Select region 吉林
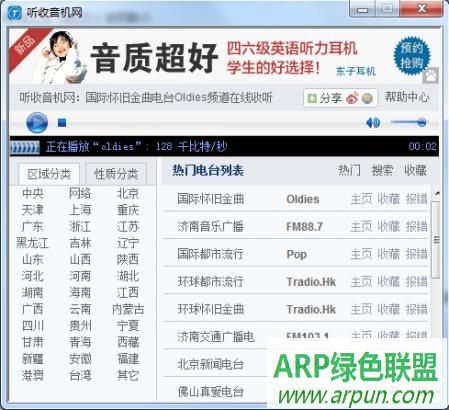The width and height of the screenshot is (449, 410). pyautogui.click(x=80, y=243)
